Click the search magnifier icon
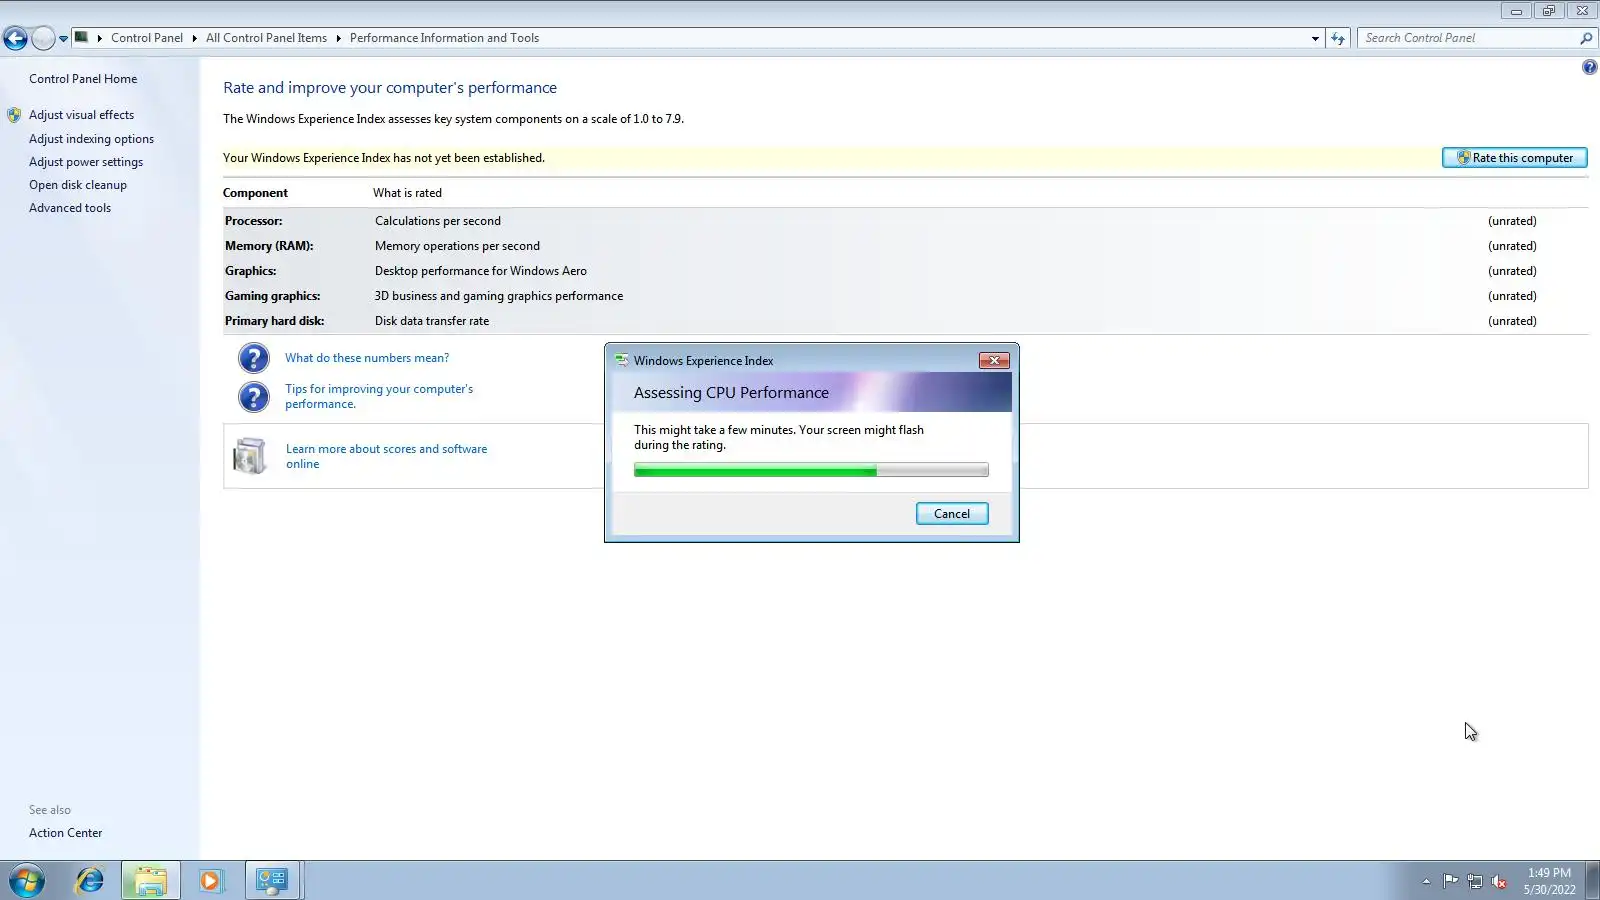The height and width of the screenshot is (900, 1600). tap(1586, 38)
